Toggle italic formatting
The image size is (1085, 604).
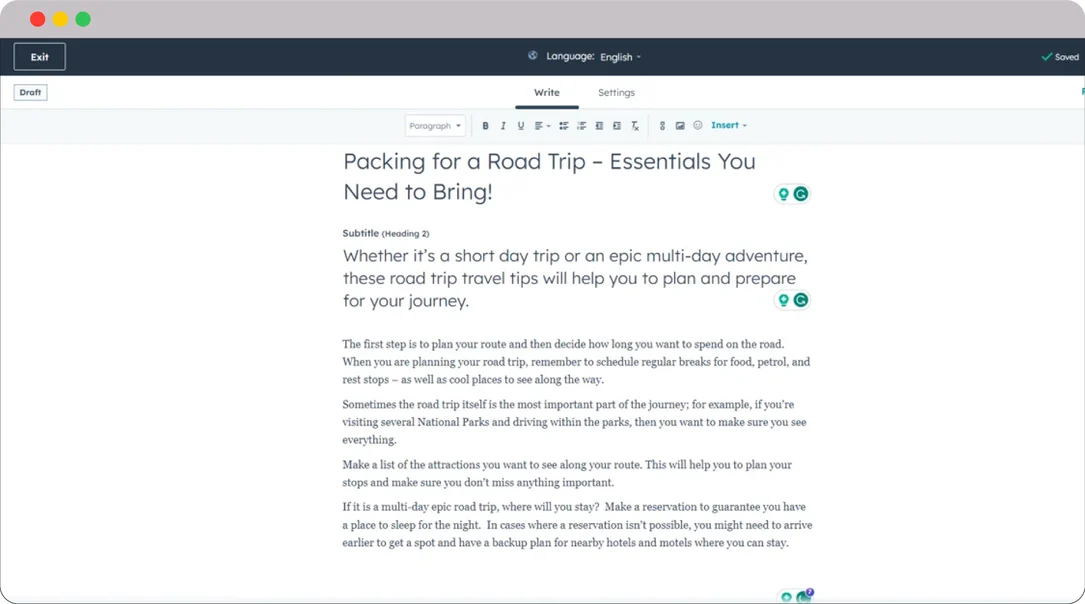(503, 126)
